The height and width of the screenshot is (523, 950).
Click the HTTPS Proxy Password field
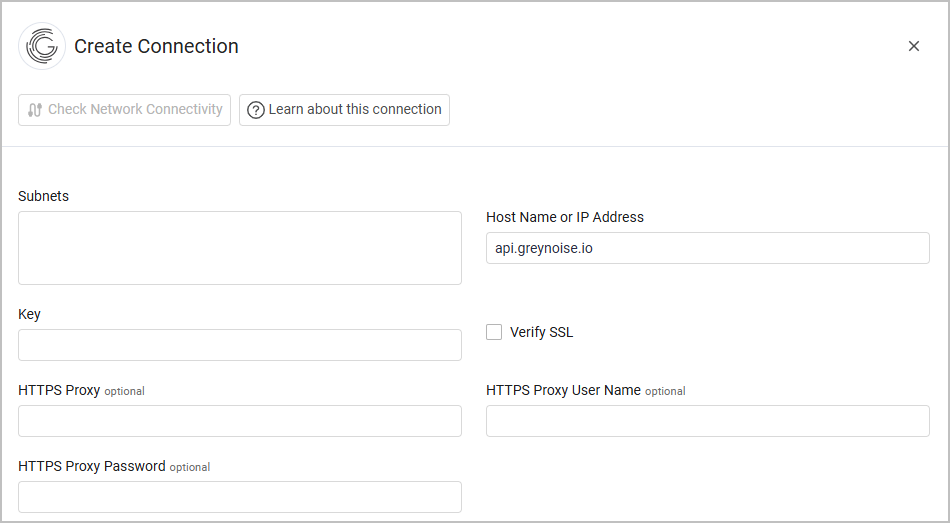[240, 497]
